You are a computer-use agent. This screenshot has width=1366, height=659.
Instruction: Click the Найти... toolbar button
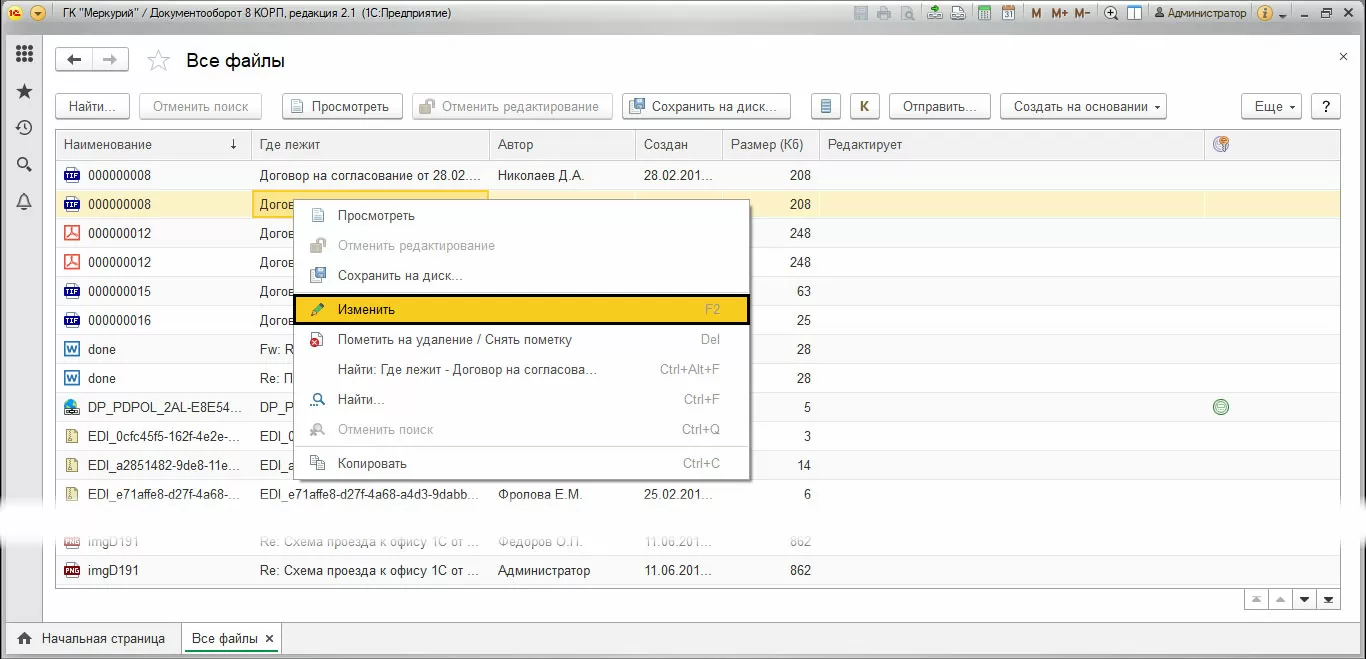(92, 106)
